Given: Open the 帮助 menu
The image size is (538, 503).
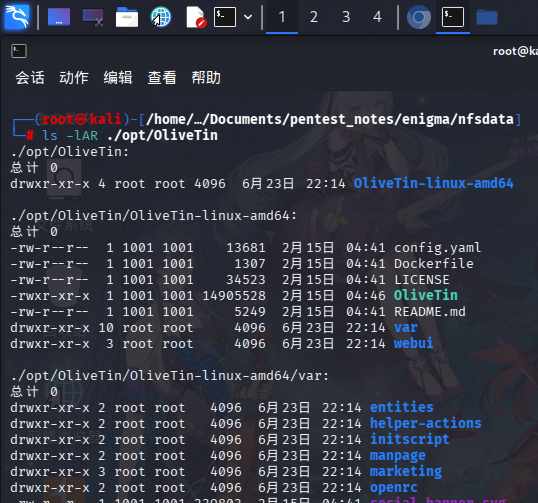Looking at the screenshot, I should click(x=206, y=78).
